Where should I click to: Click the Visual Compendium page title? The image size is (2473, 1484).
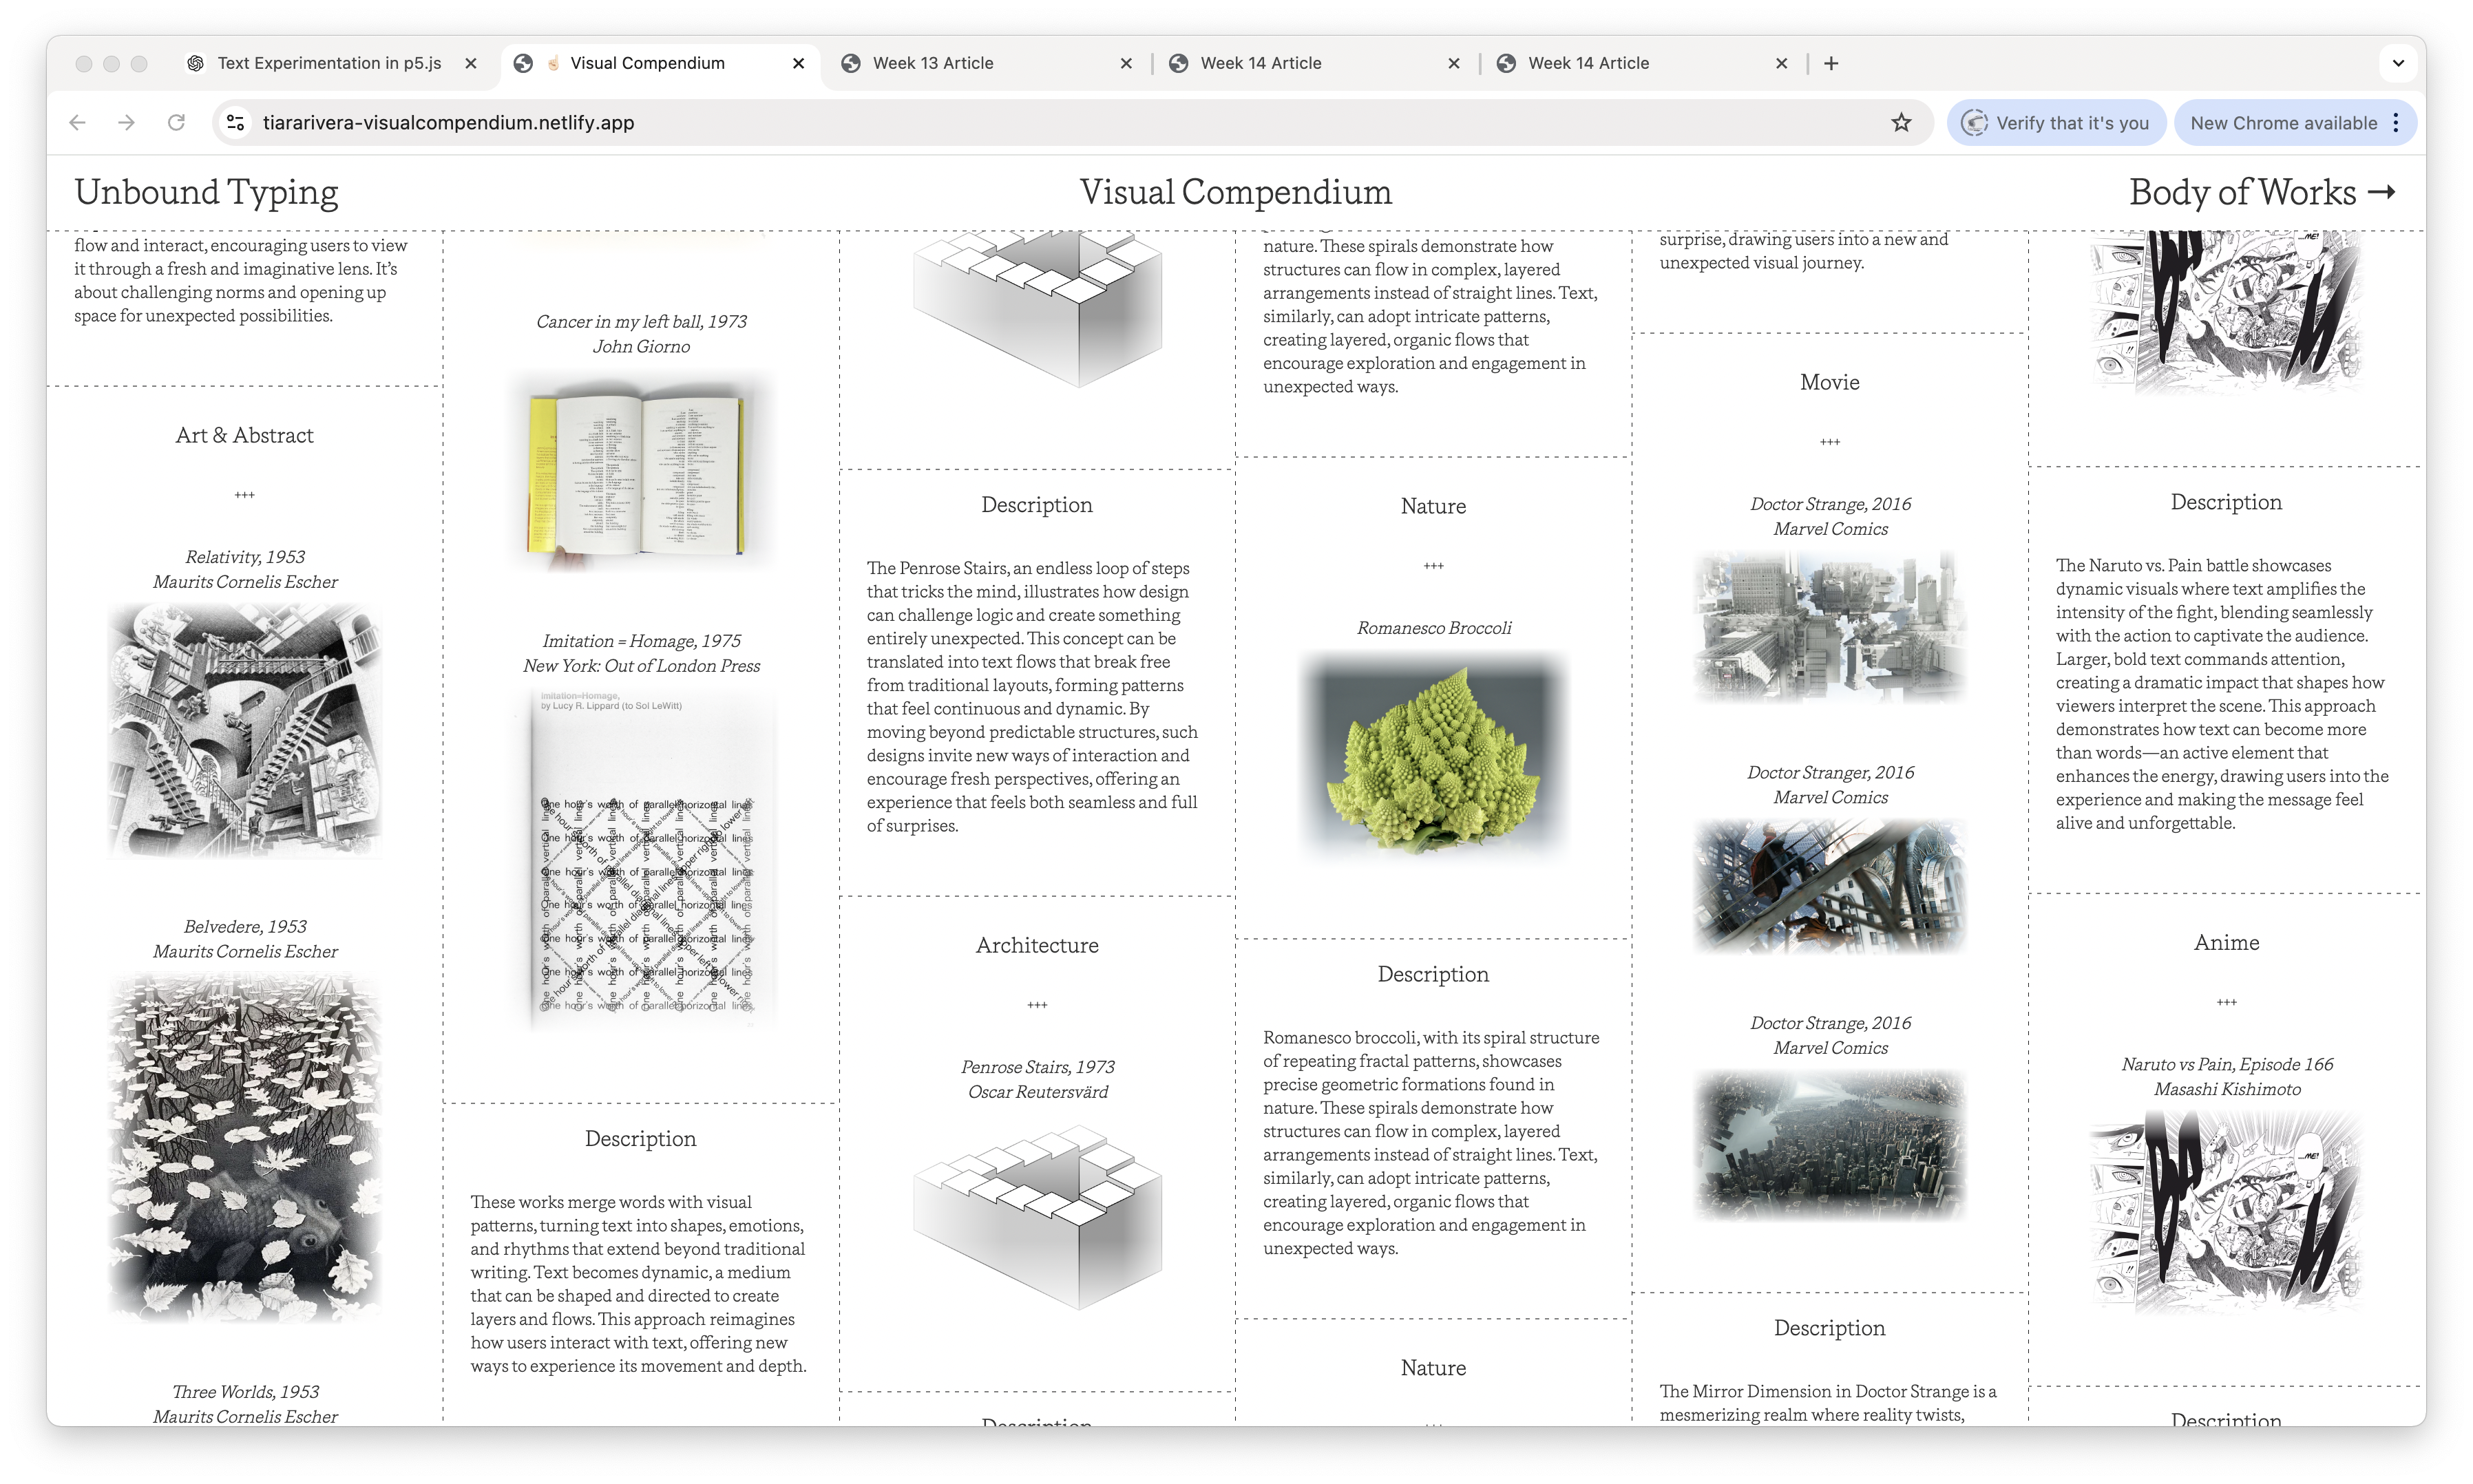[1236, 192]
